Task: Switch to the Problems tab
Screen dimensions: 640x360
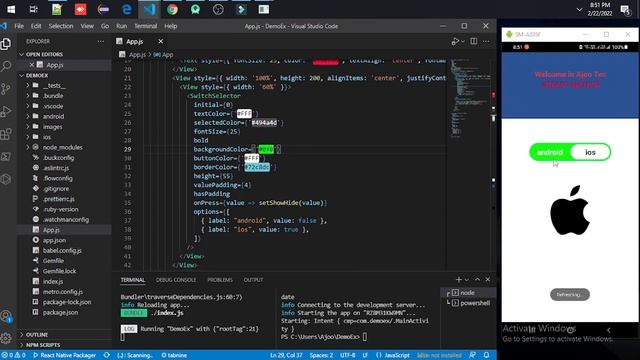Action: 220,280
